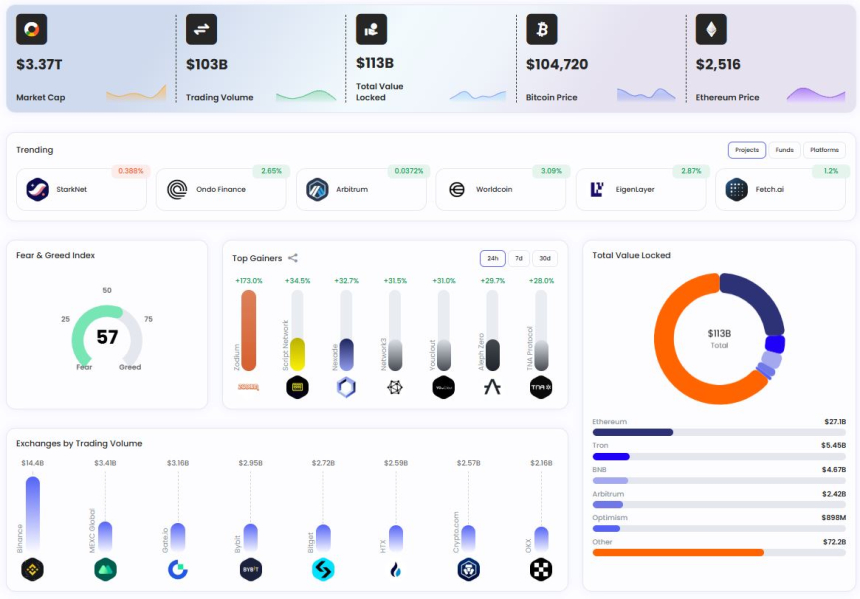Open the StarkNet trending card
This screenshot has height=599, width=860.
81,189
